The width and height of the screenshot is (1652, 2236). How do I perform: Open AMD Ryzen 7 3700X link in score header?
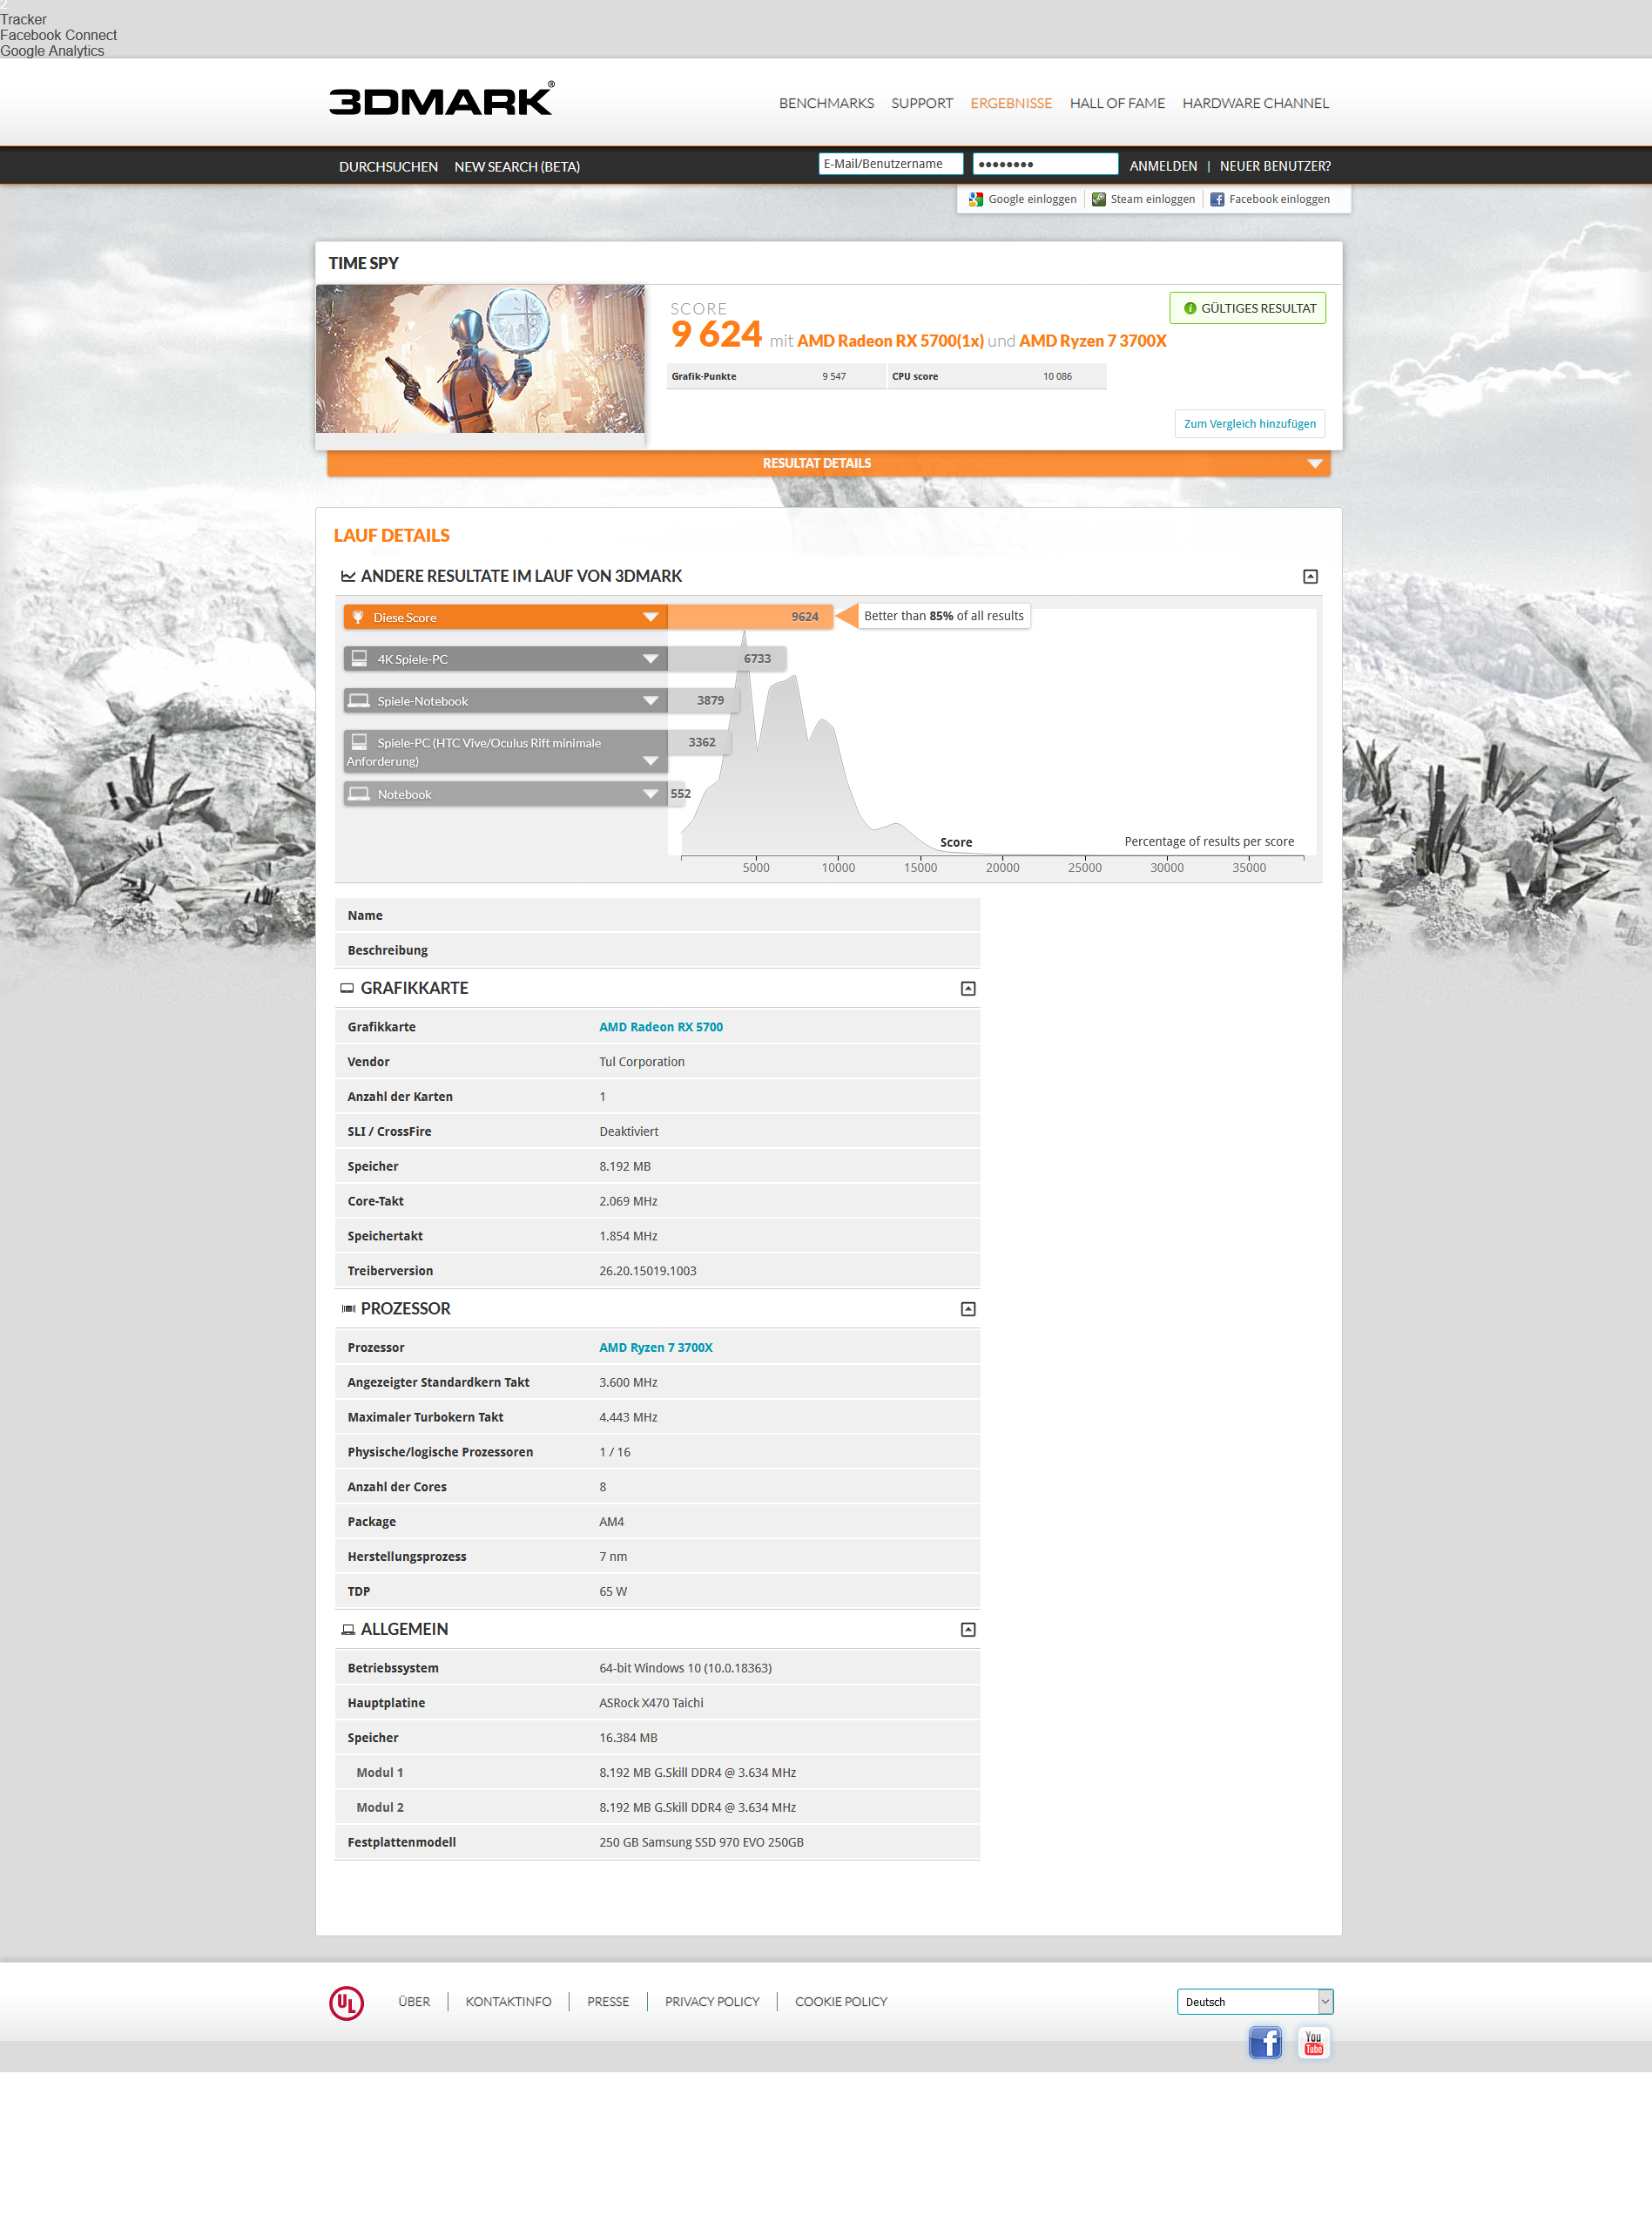1092,341
